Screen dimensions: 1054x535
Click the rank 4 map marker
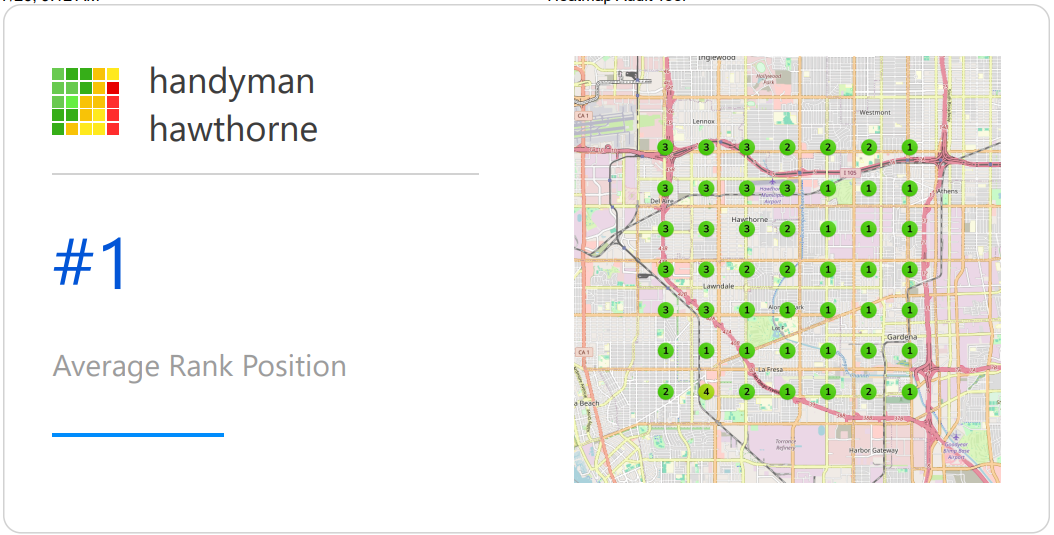[706, 392]
